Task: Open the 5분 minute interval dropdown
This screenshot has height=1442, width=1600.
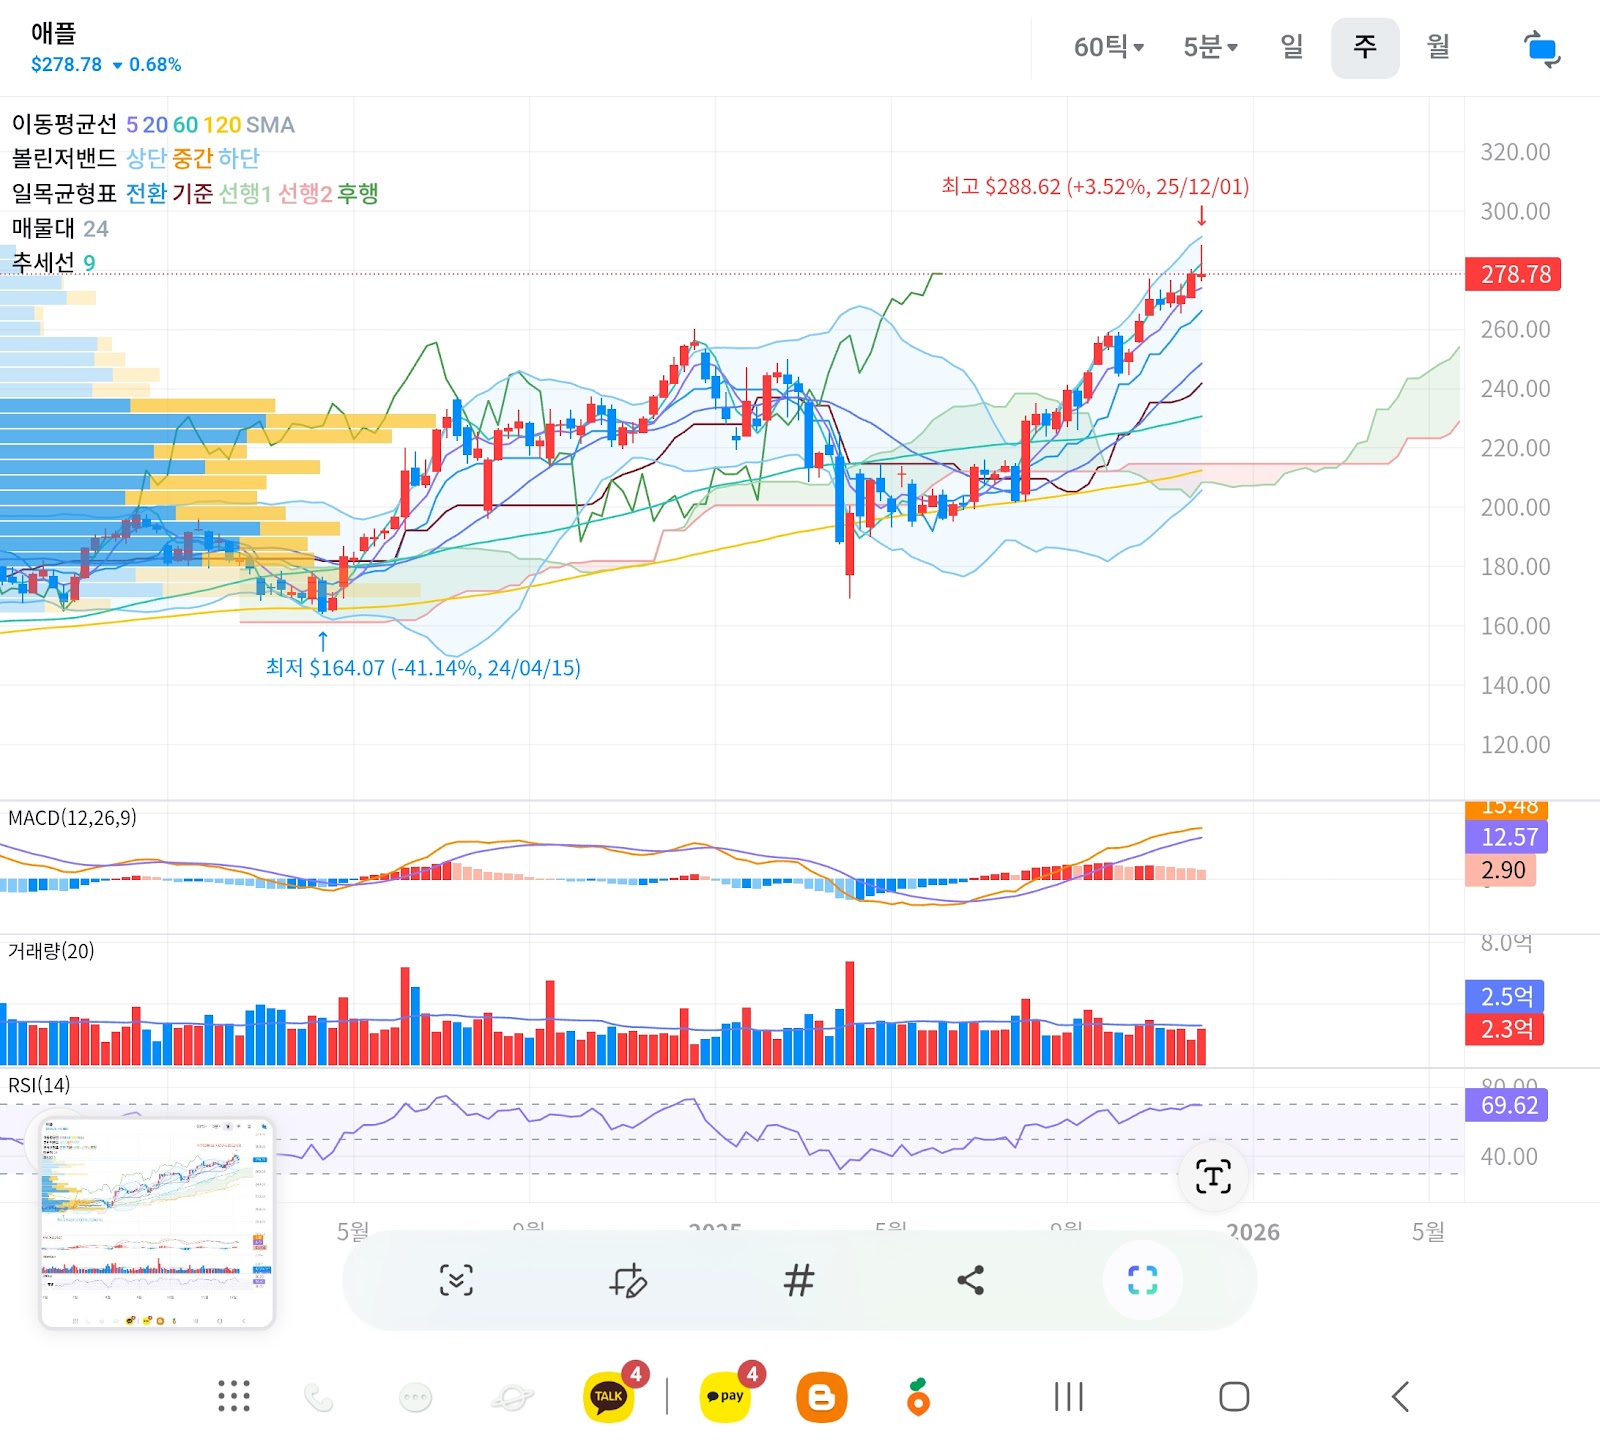Action: 1210,47
